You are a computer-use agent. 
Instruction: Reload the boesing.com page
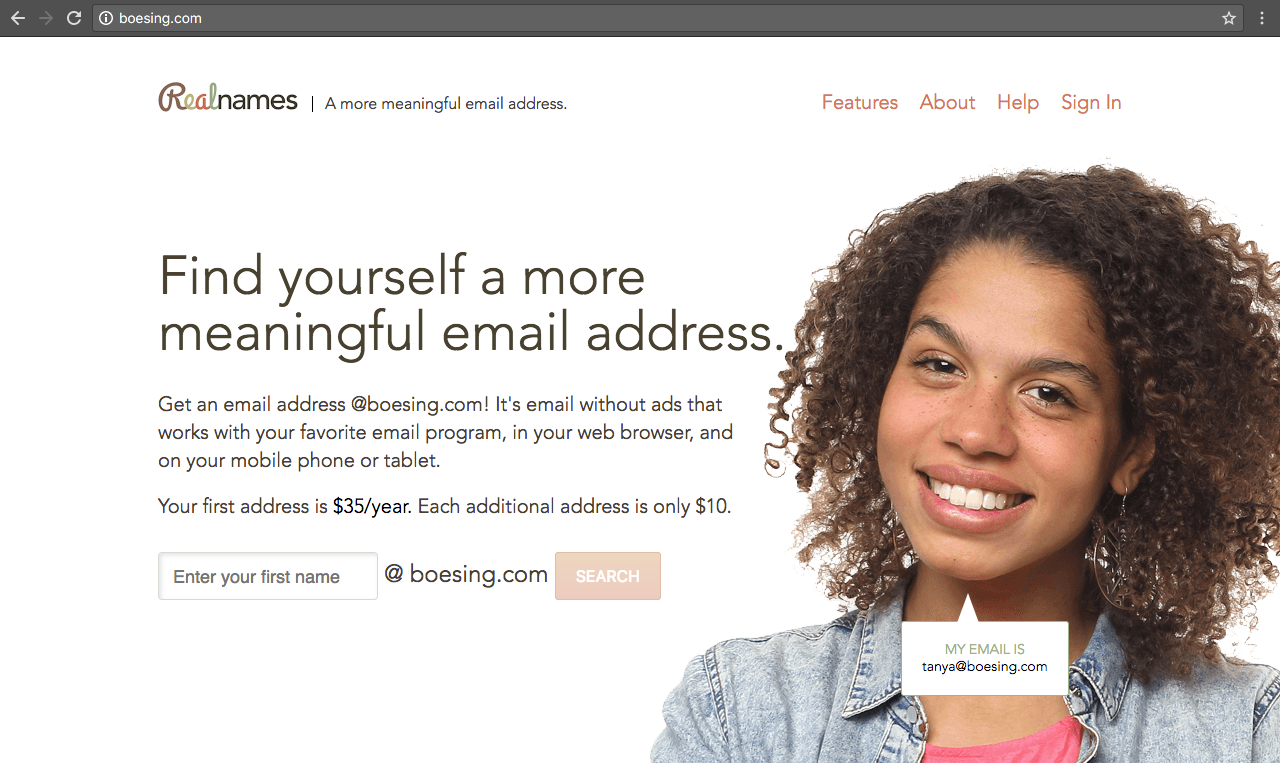tap(74, 18)
